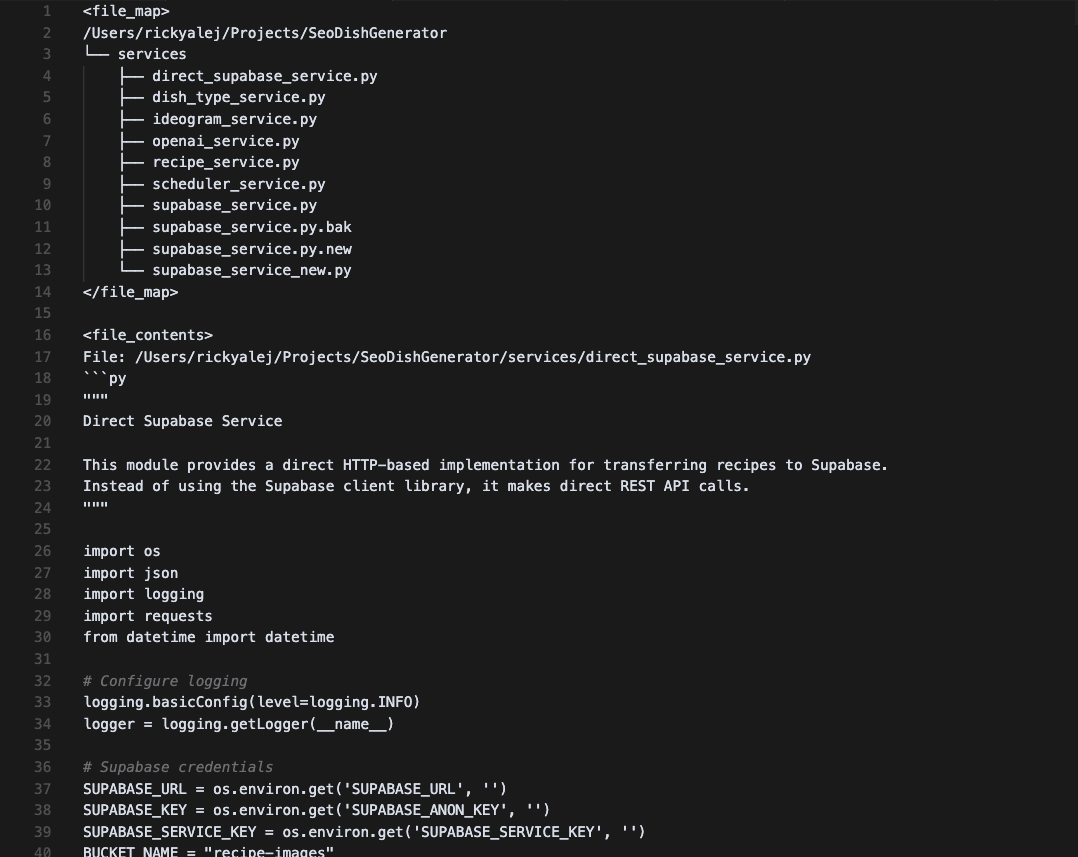The width and height of the screenshot is (1078, 857).
Task: Click the supabase_service_new.py filename text
Action: pyautogui.click(x=251, y=270)
